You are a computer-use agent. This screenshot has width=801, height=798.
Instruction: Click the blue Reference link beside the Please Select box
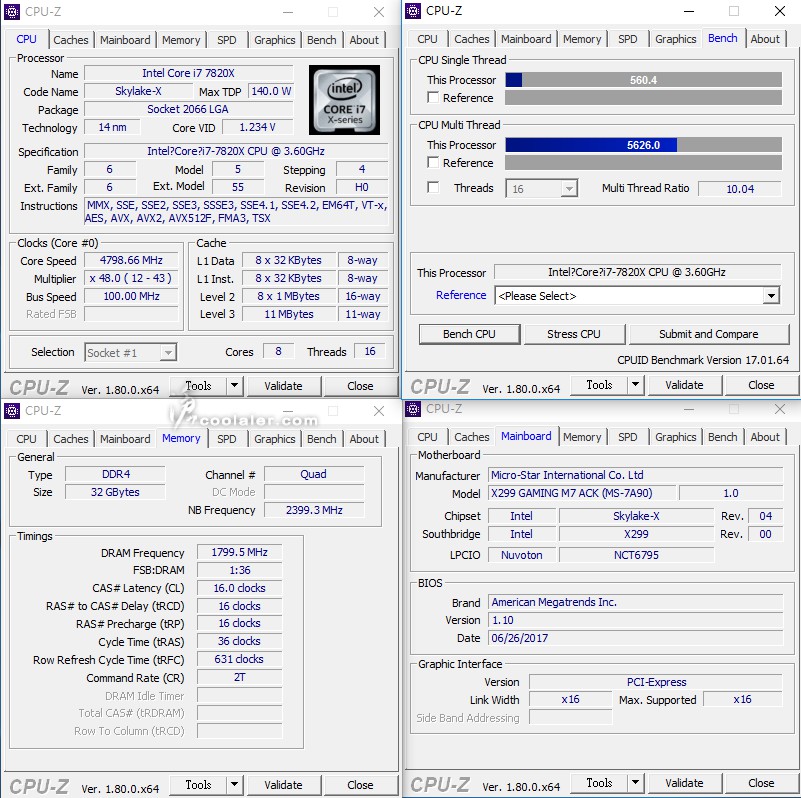click(x=461, y=295)
